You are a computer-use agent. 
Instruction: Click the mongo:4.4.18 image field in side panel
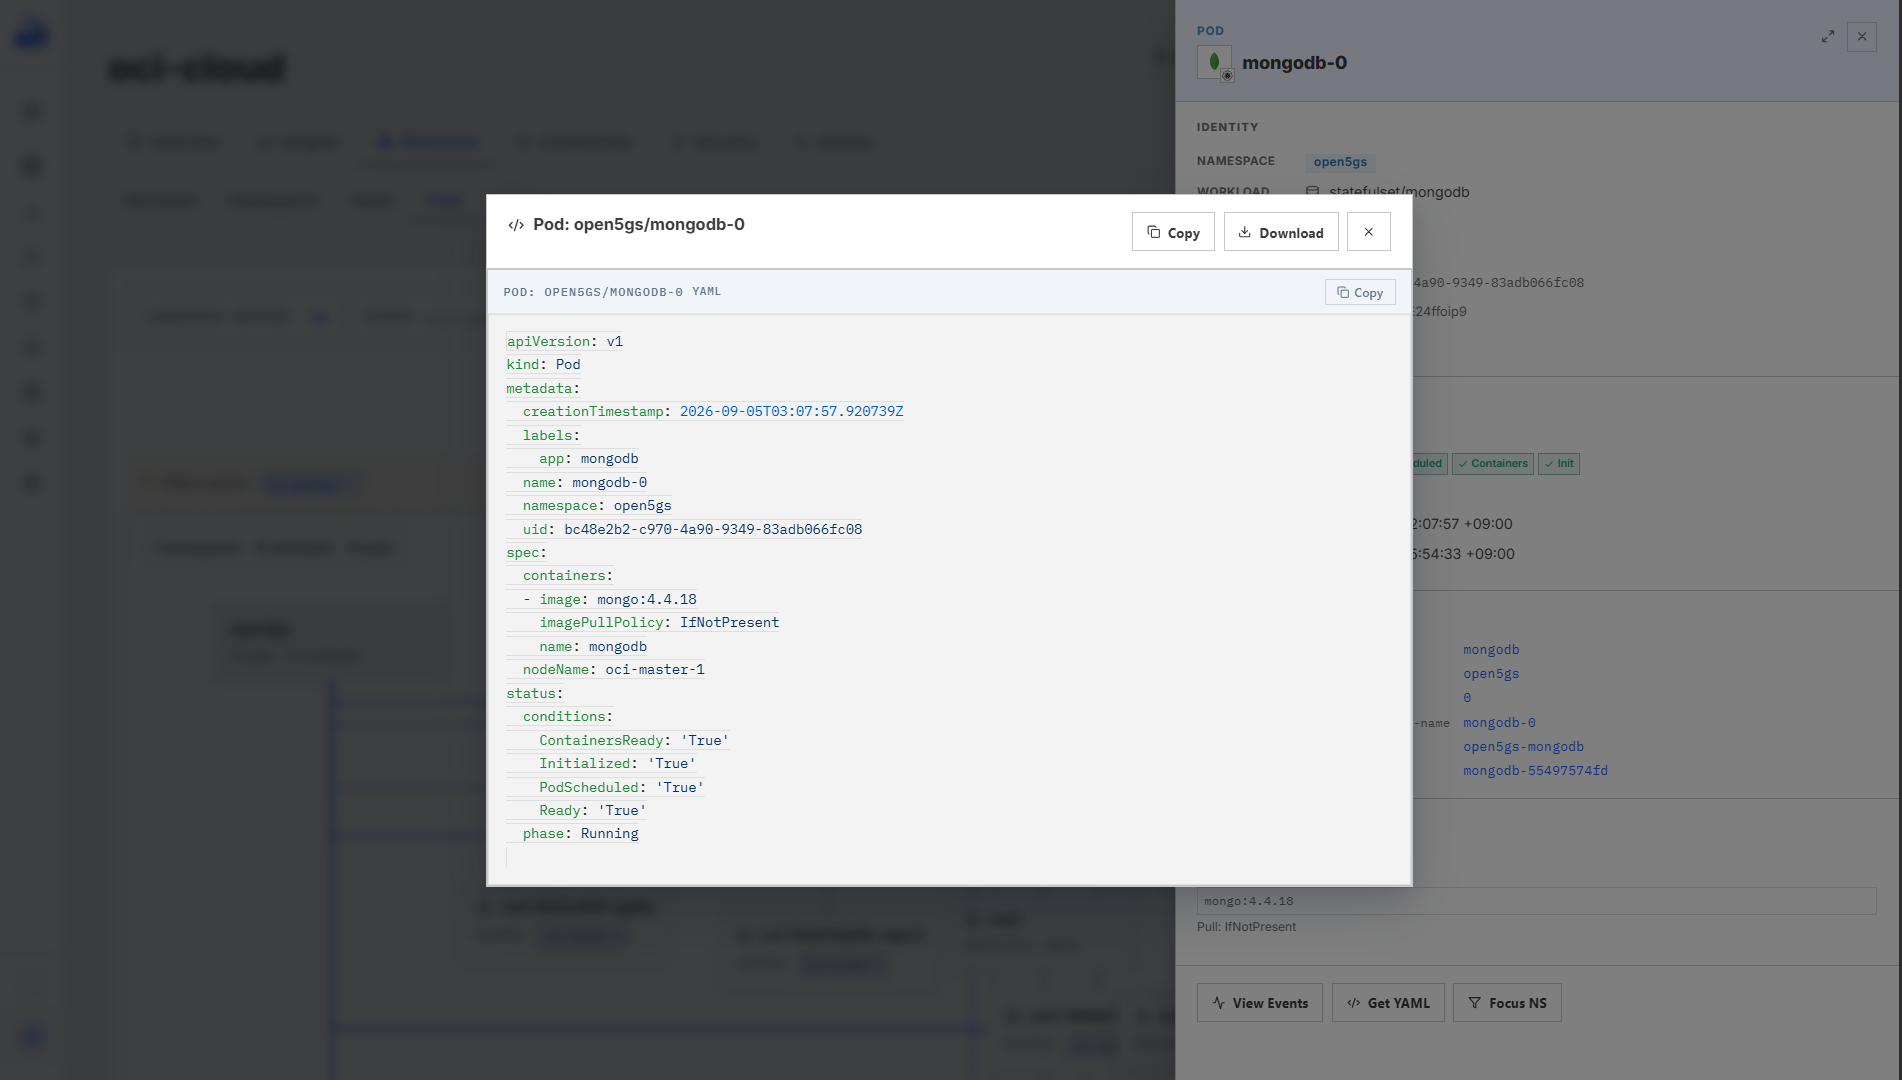(x=1536, y=901)
